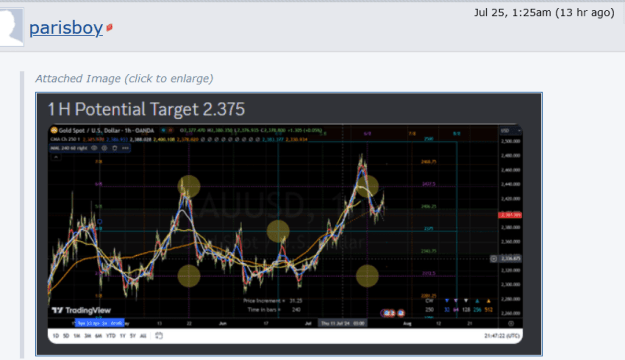This screenshot has height=360, width=625.
Task: Click parisboy's avatar picture
Action: 11,27
